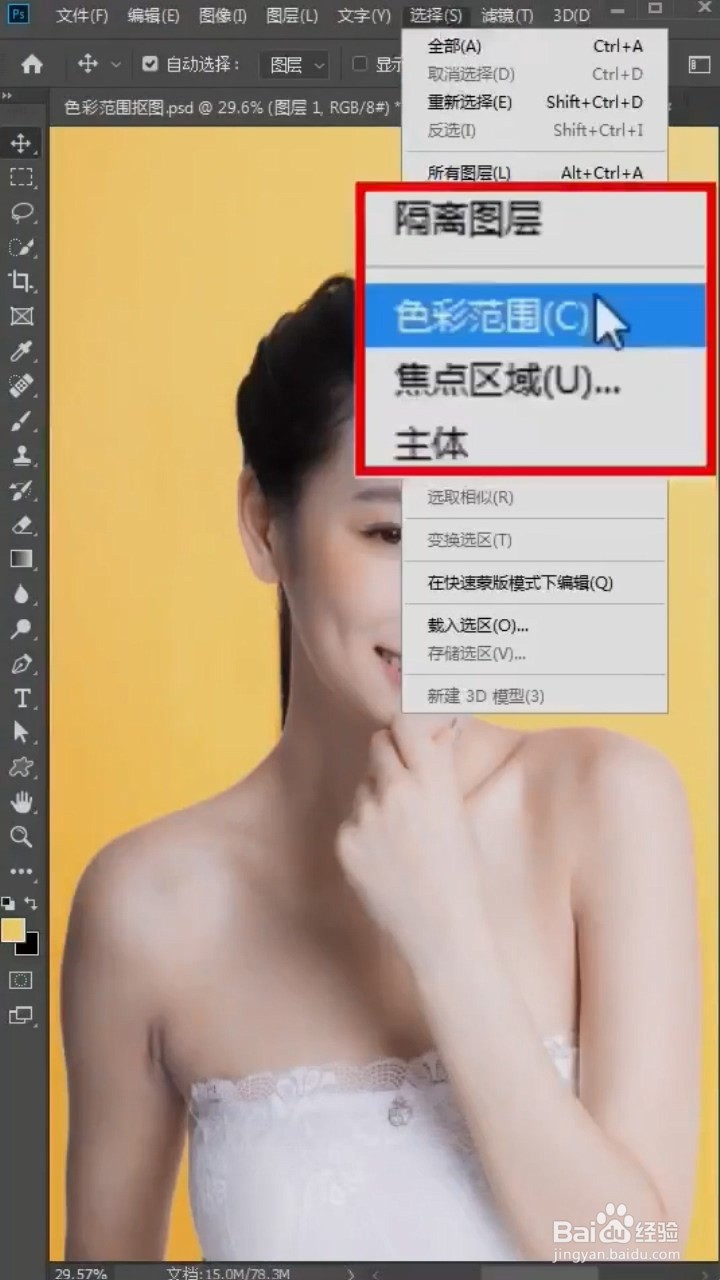720x1280 pixels.
Task: Choose 全部(A) from Select menu
Action: [535, 46]
